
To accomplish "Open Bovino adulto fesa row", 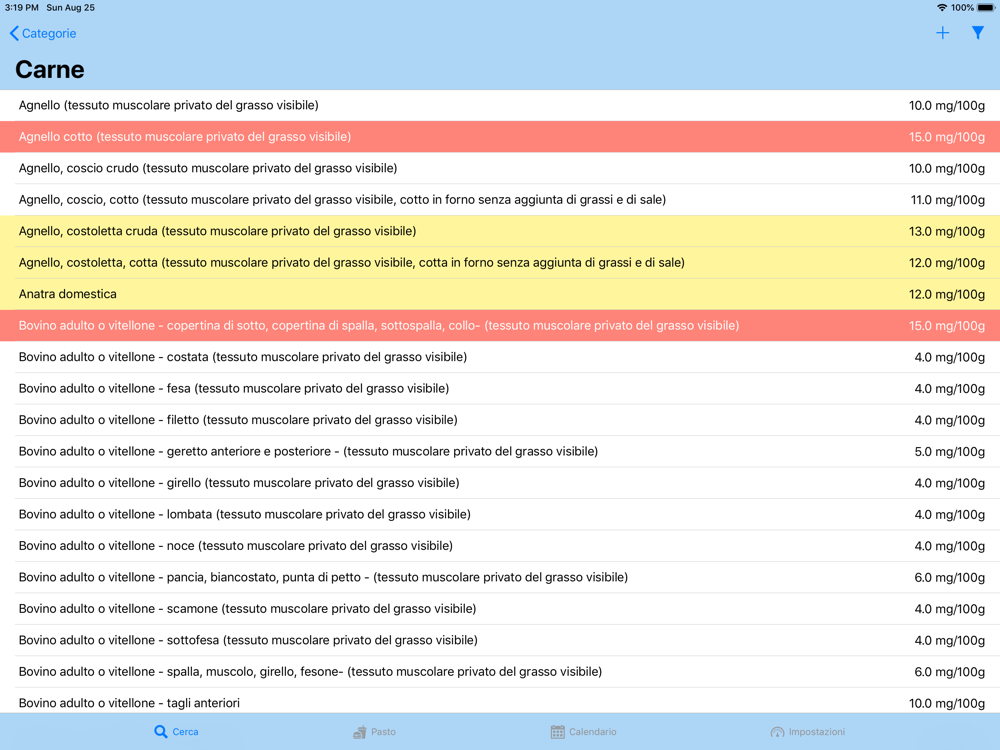I will pyautogui.click(x=500, y=388).
